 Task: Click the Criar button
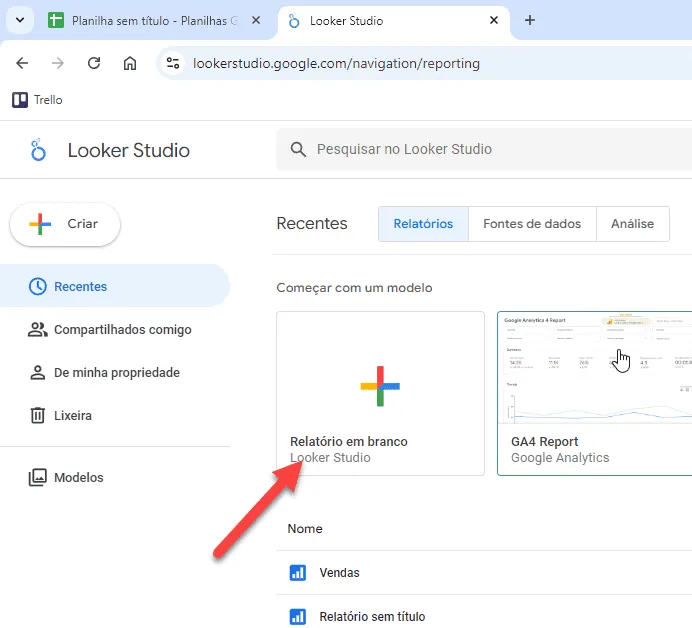click(65, 224)
